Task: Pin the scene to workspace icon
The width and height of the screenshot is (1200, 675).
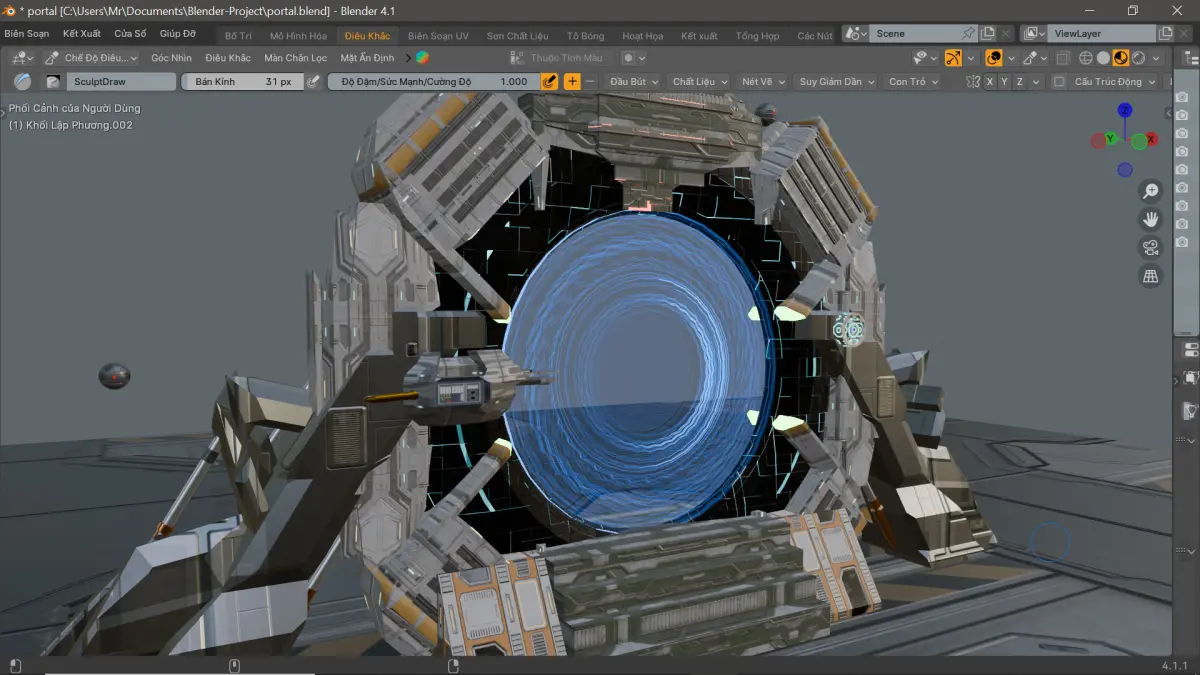Action: (x=968, y=34)
